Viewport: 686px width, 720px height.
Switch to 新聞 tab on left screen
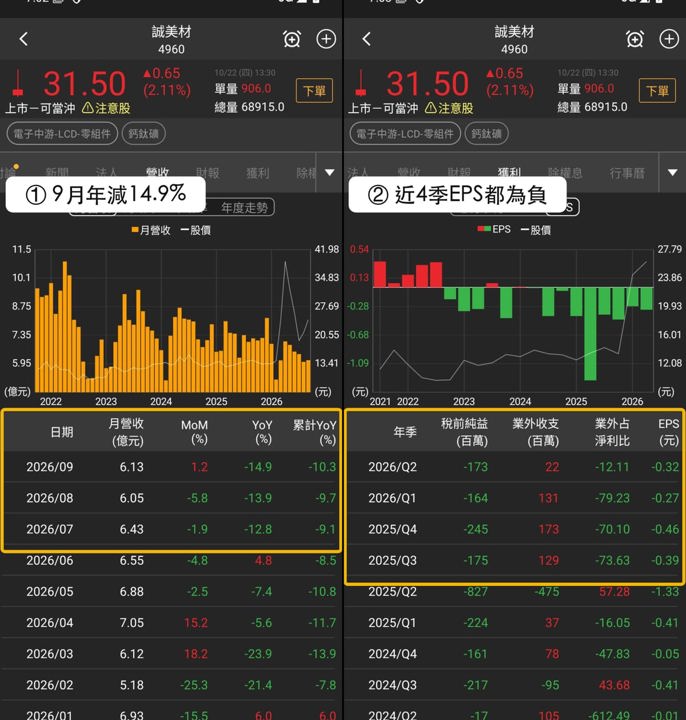click(57, 173)
